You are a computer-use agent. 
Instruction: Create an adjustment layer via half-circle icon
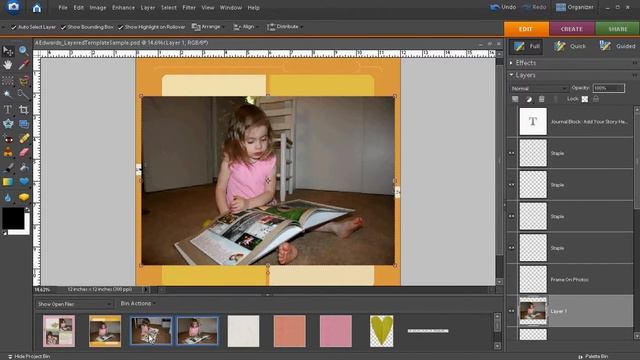(529, 99)
